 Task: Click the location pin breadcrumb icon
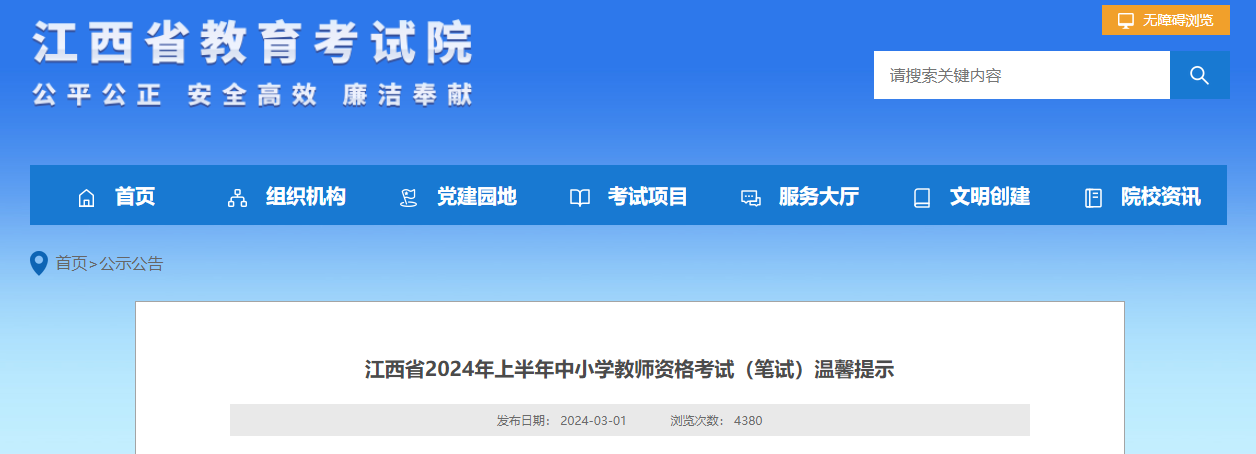[39, 264]
